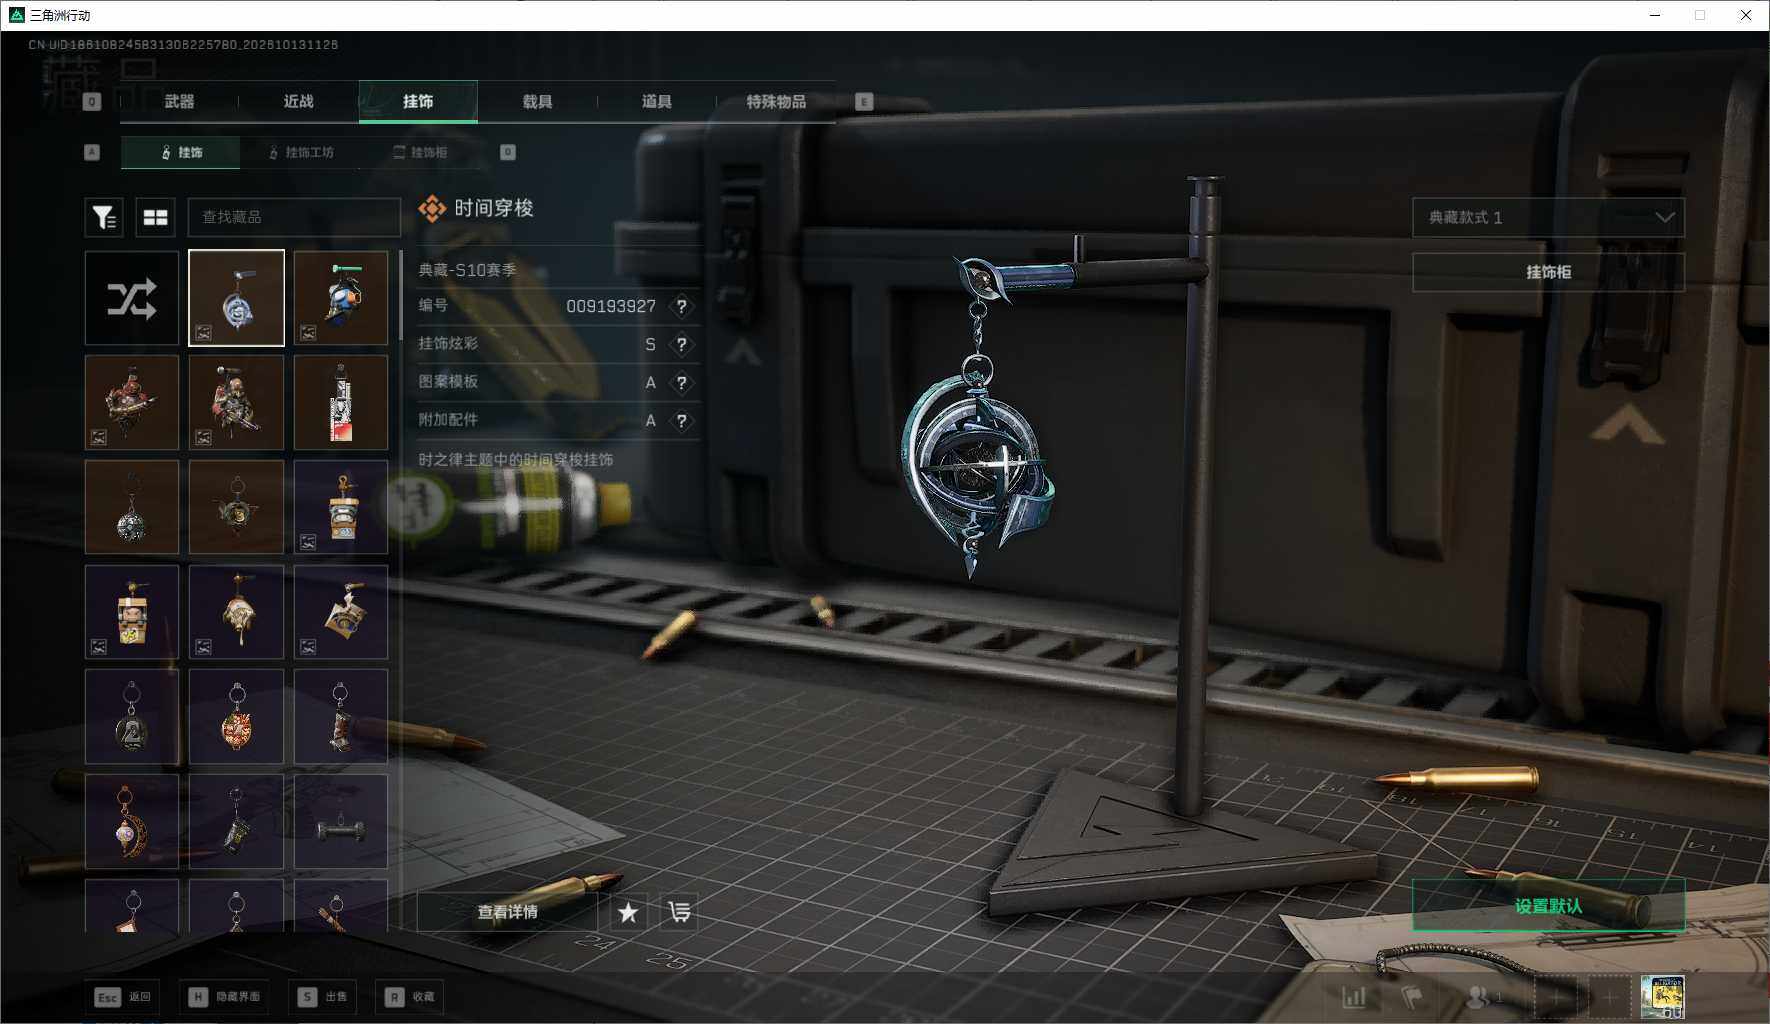
Task: Open the help icon beside 附加配件
Action: [x=682, y=420]
